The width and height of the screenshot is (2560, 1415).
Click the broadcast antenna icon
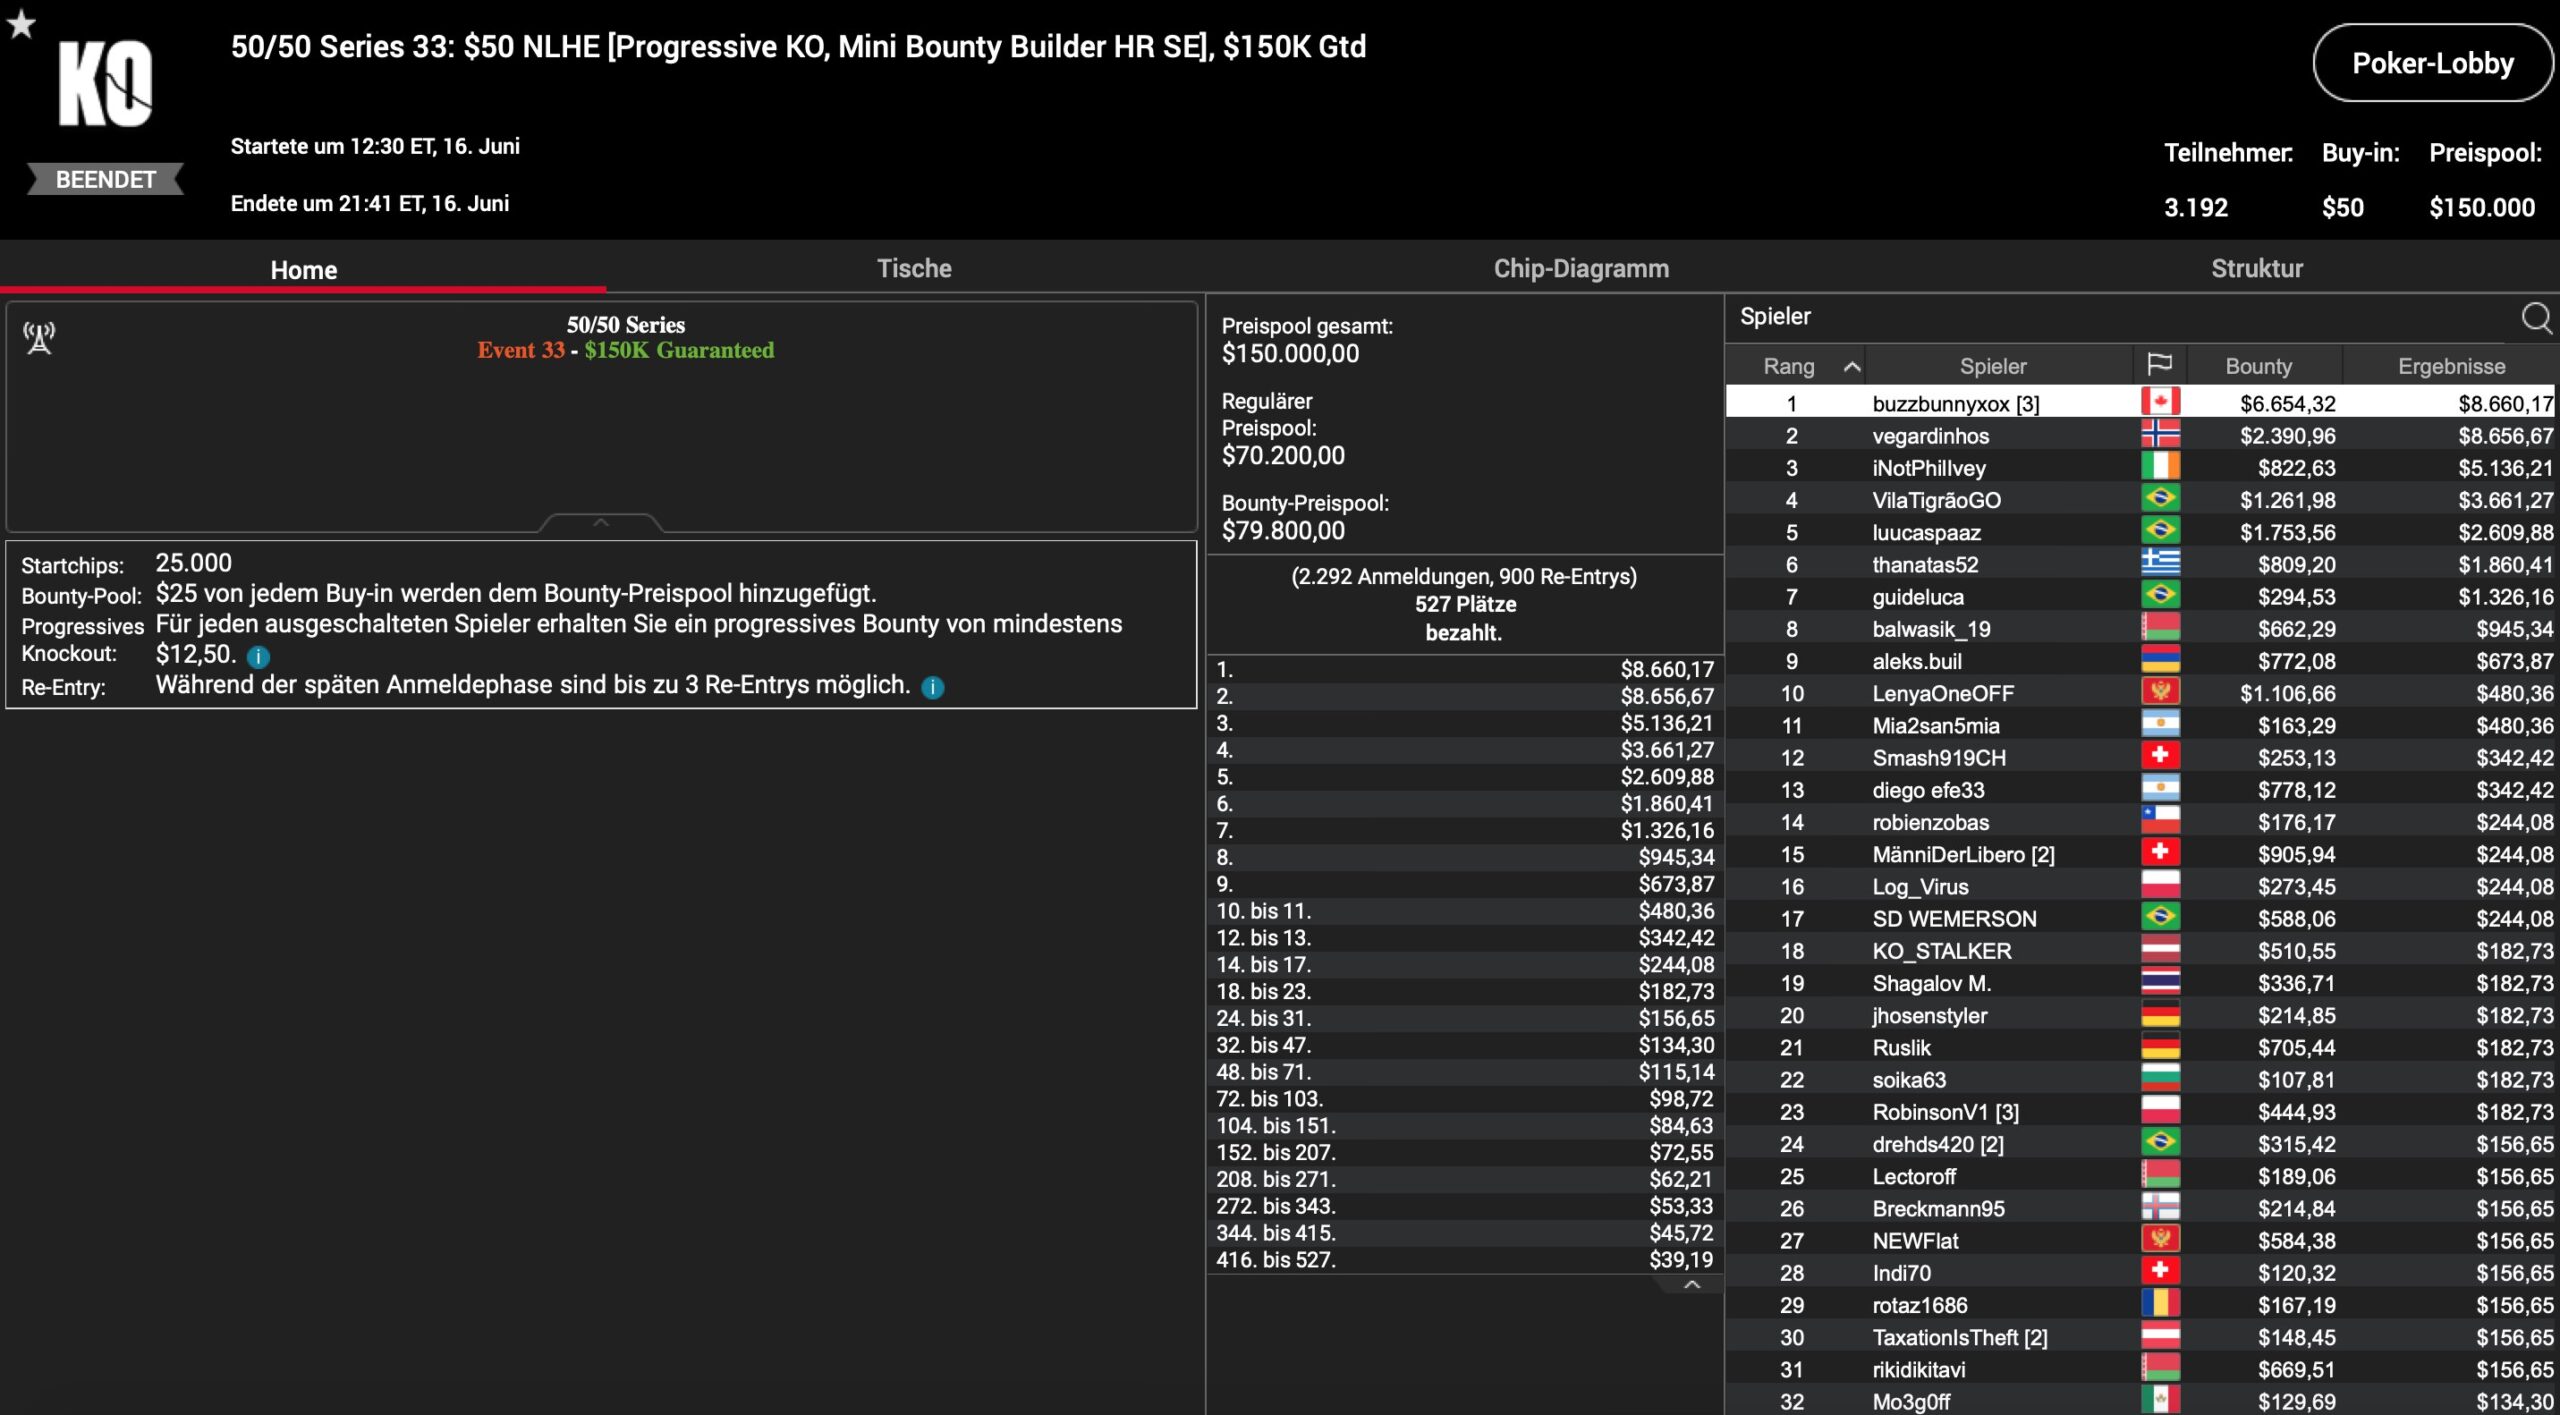click(39, 338)
